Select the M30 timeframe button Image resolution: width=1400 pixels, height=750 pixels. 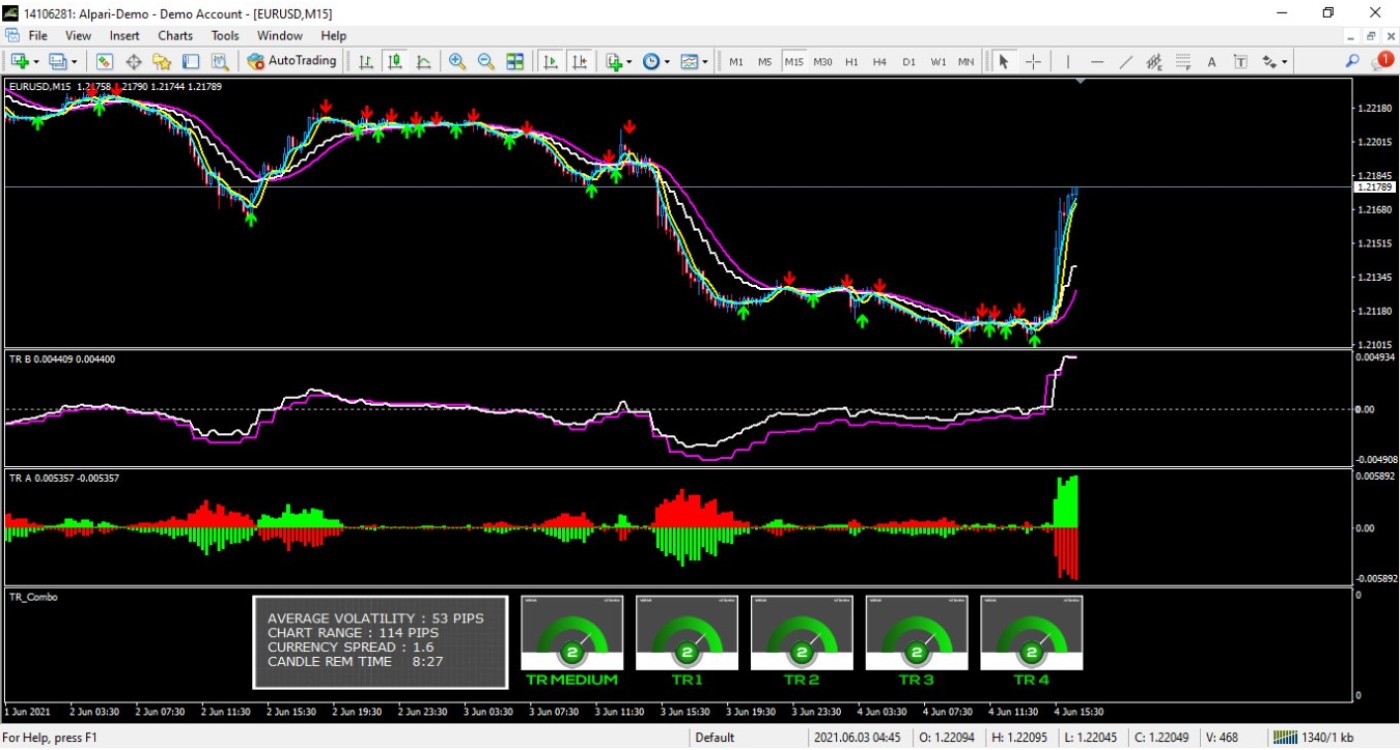click(x=822, y=62)
